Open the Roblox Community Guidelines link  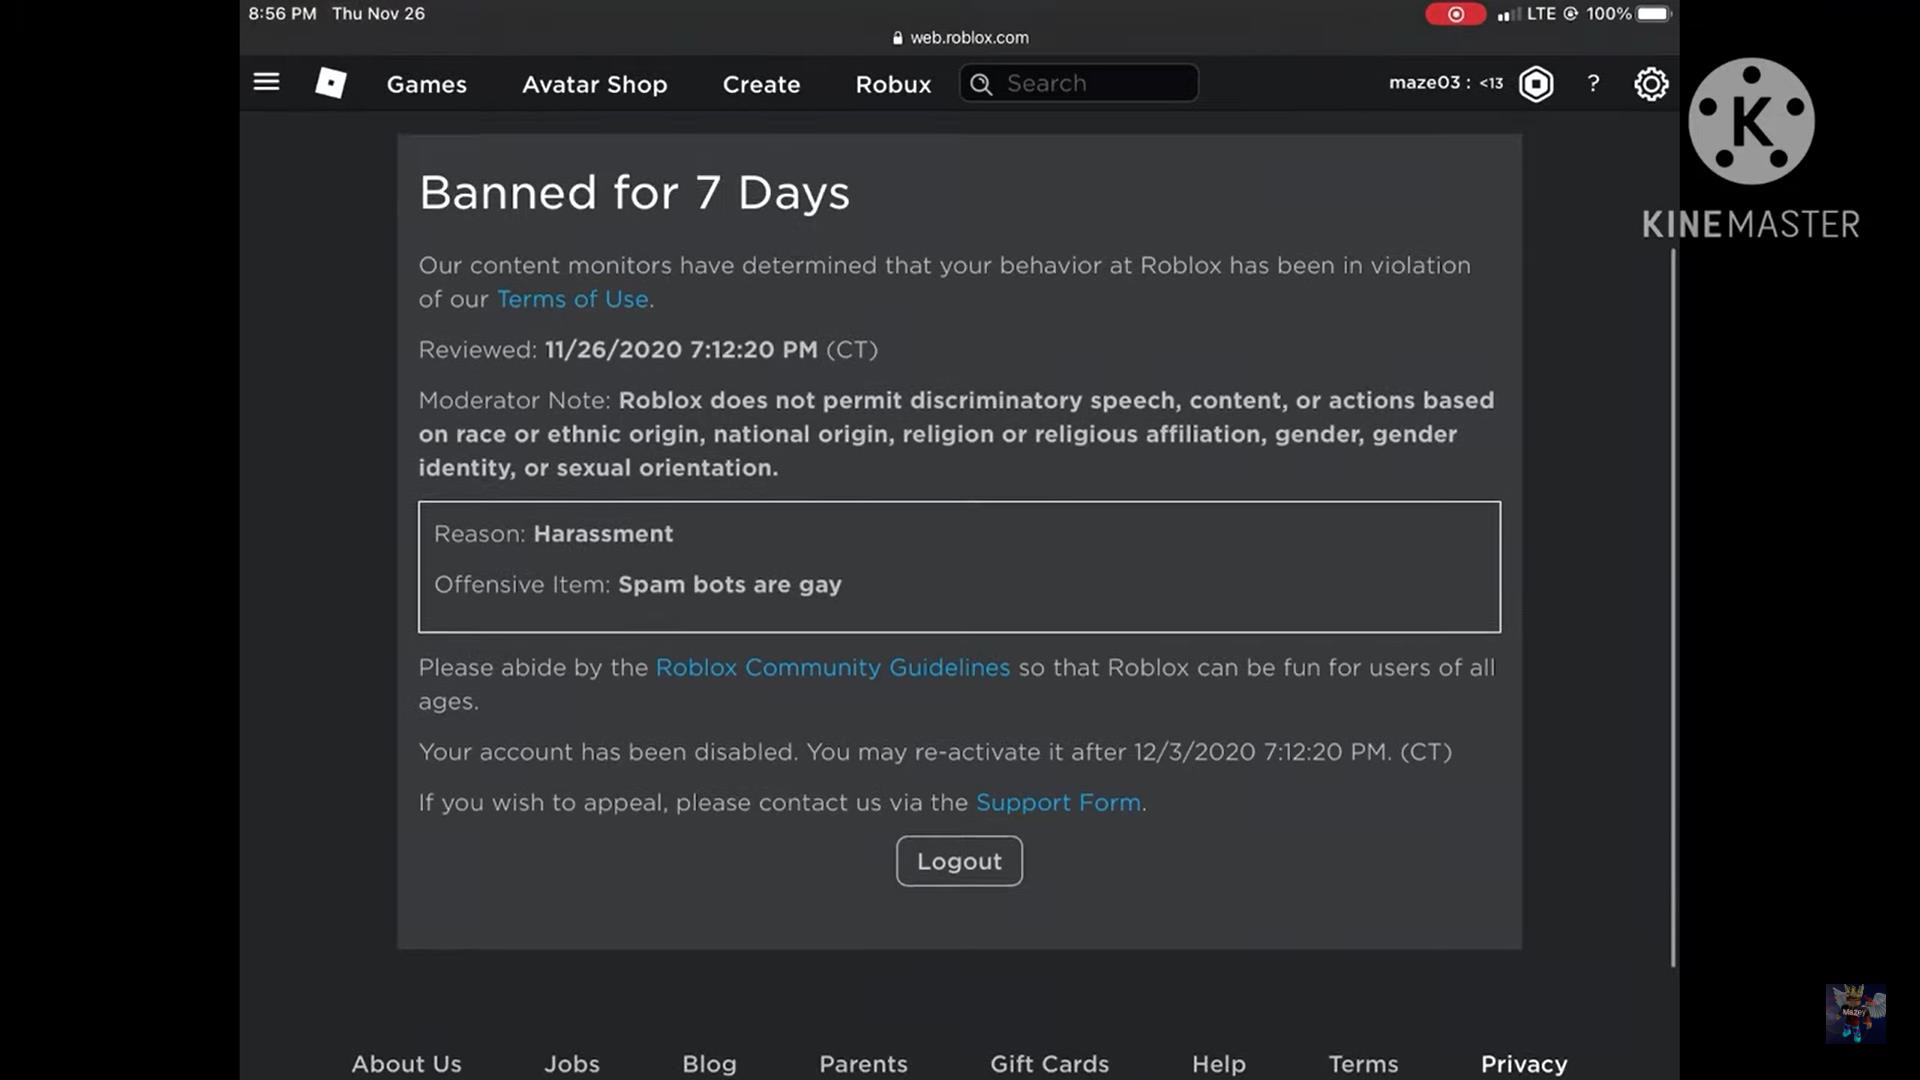tap(833, 667)
